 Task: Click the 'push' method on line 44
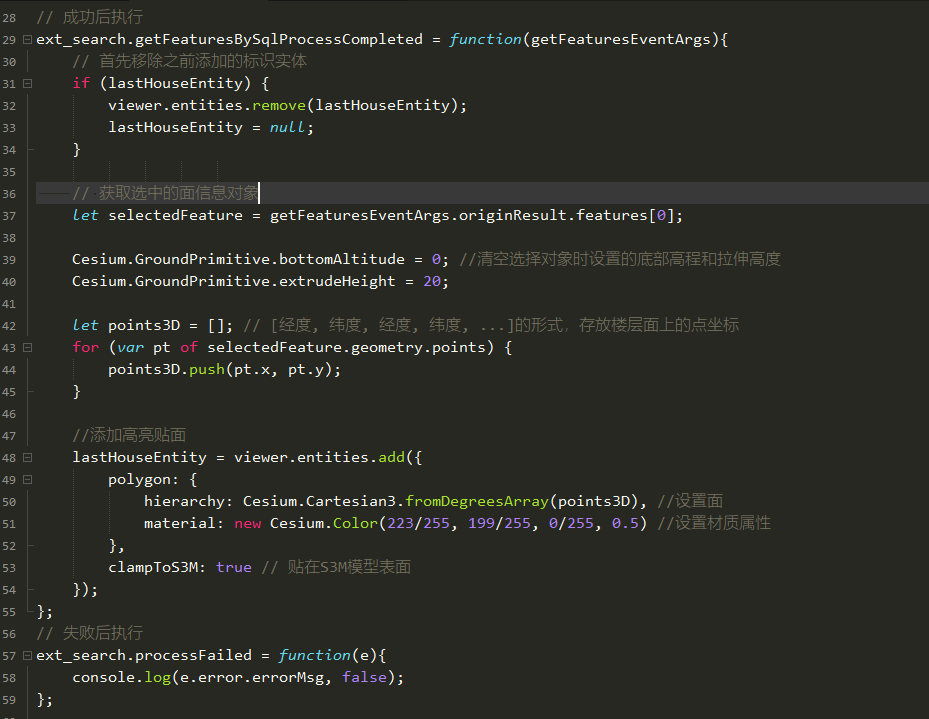[207, 370]
